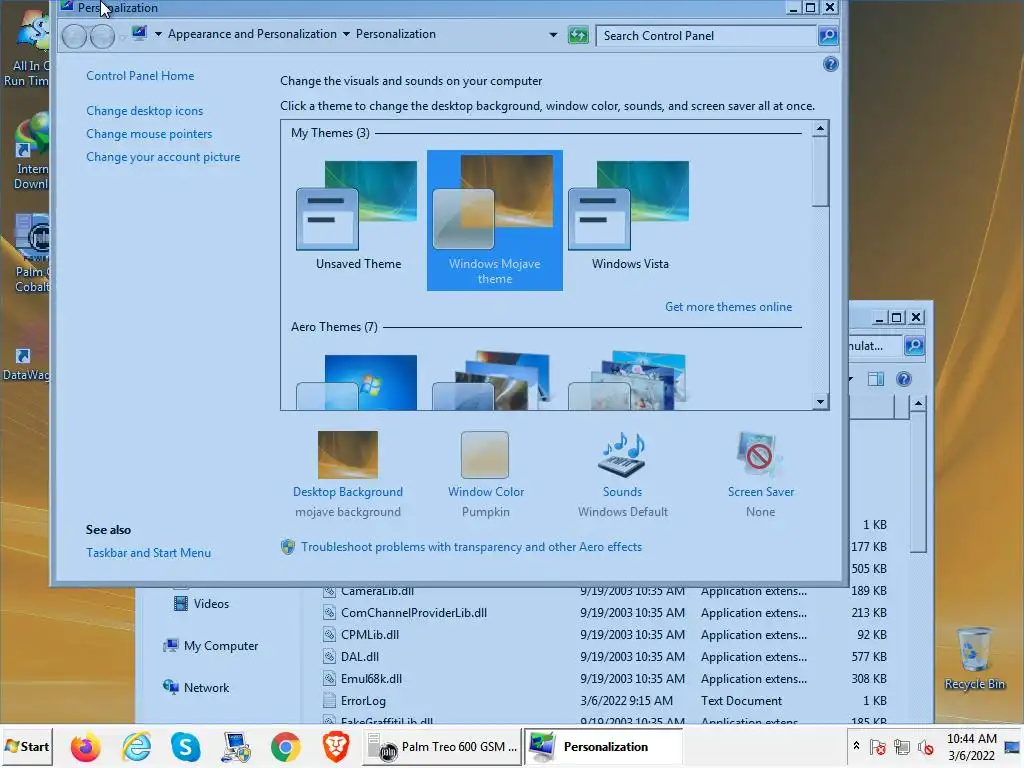
Task: Go forward with the forward arrow button
Action: coord(102,36)
